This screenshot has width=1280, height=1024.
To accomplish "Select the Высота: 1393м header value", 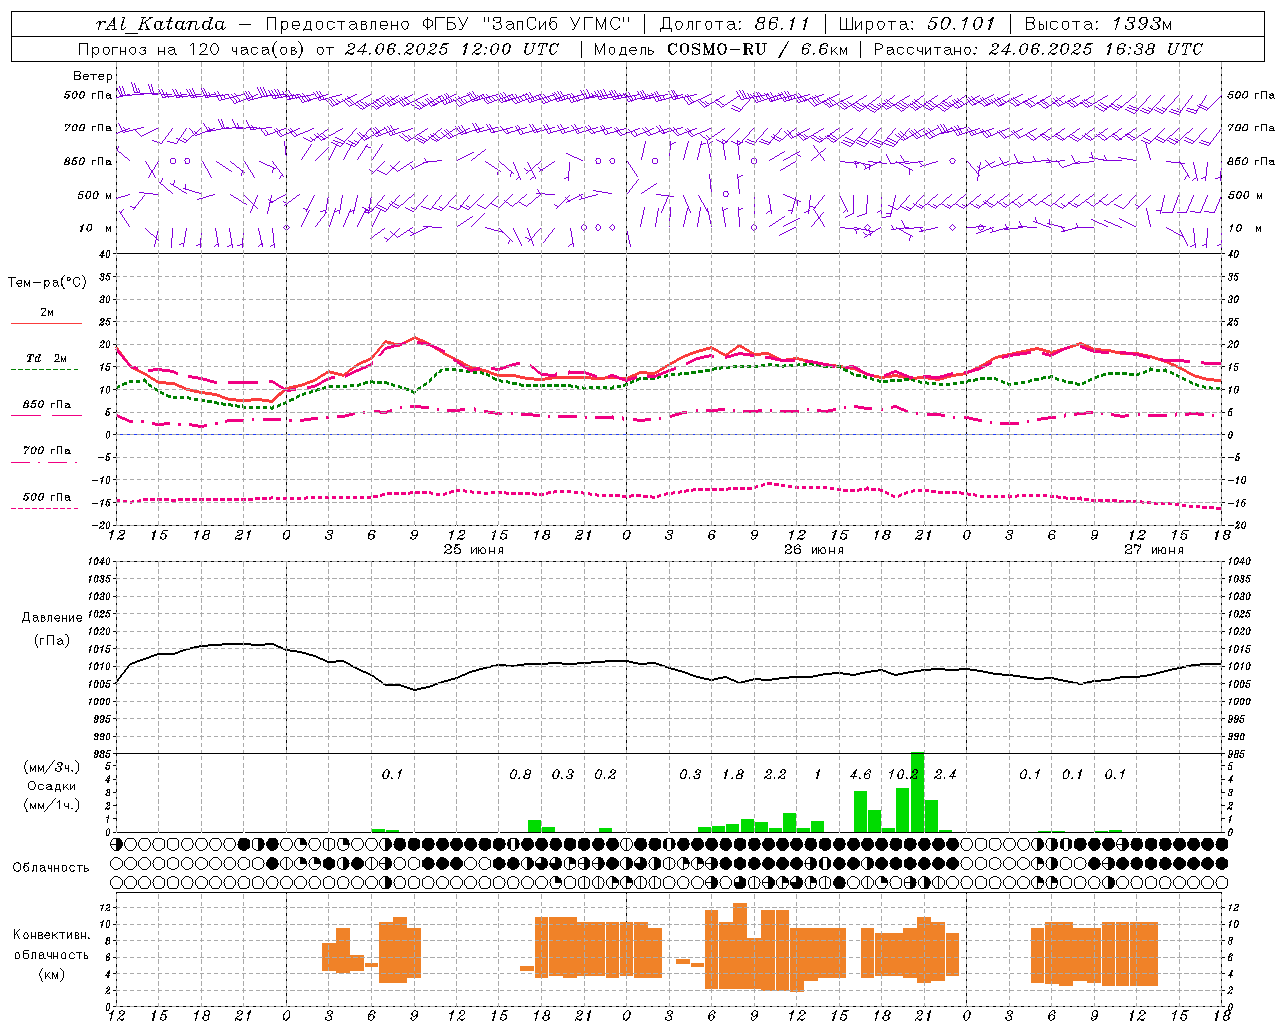I will 1099,24.
